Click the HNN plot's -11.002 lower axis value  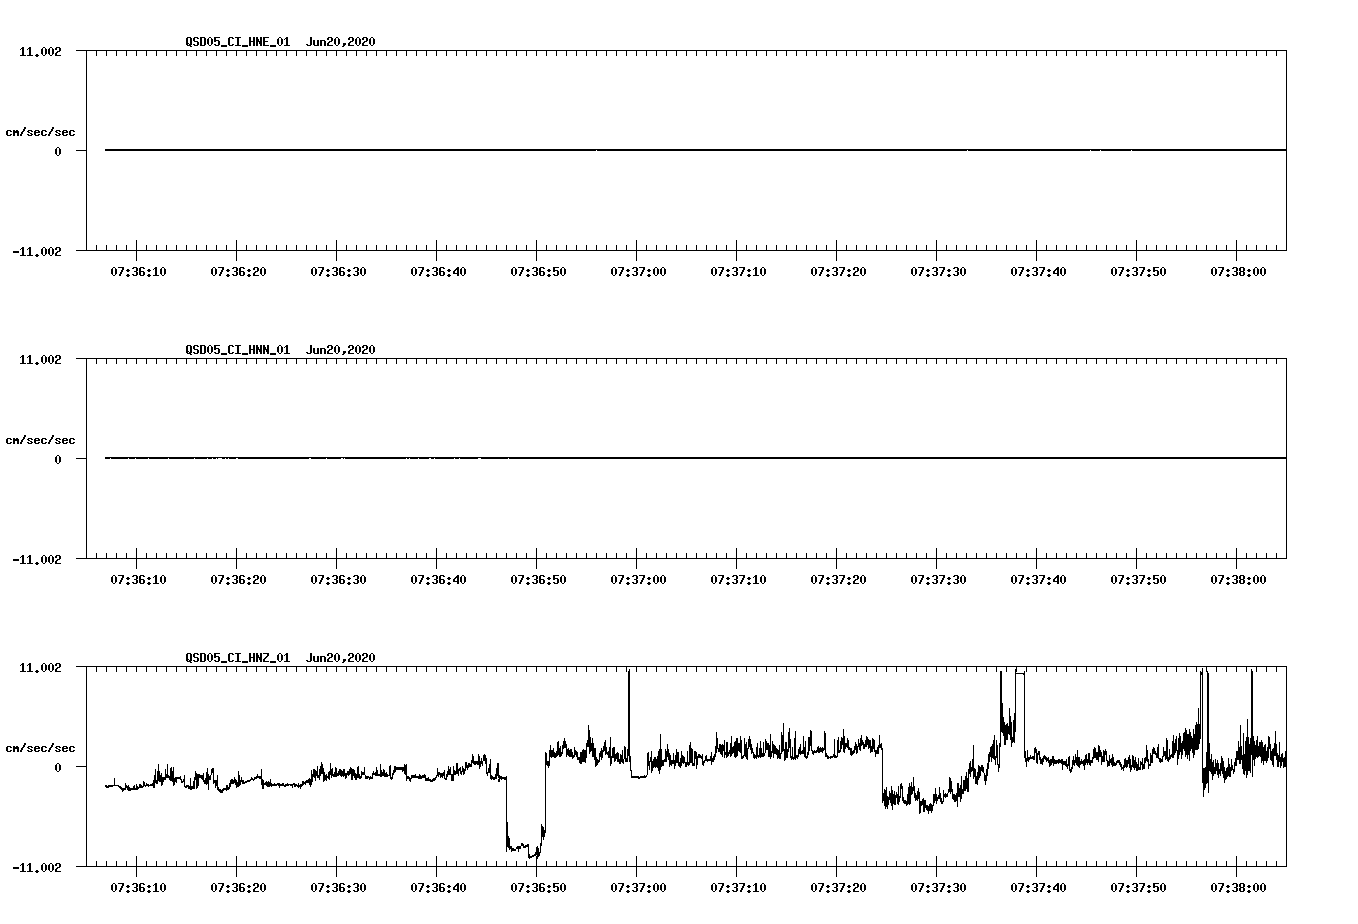pyautogui.click(x=36, y=560)
